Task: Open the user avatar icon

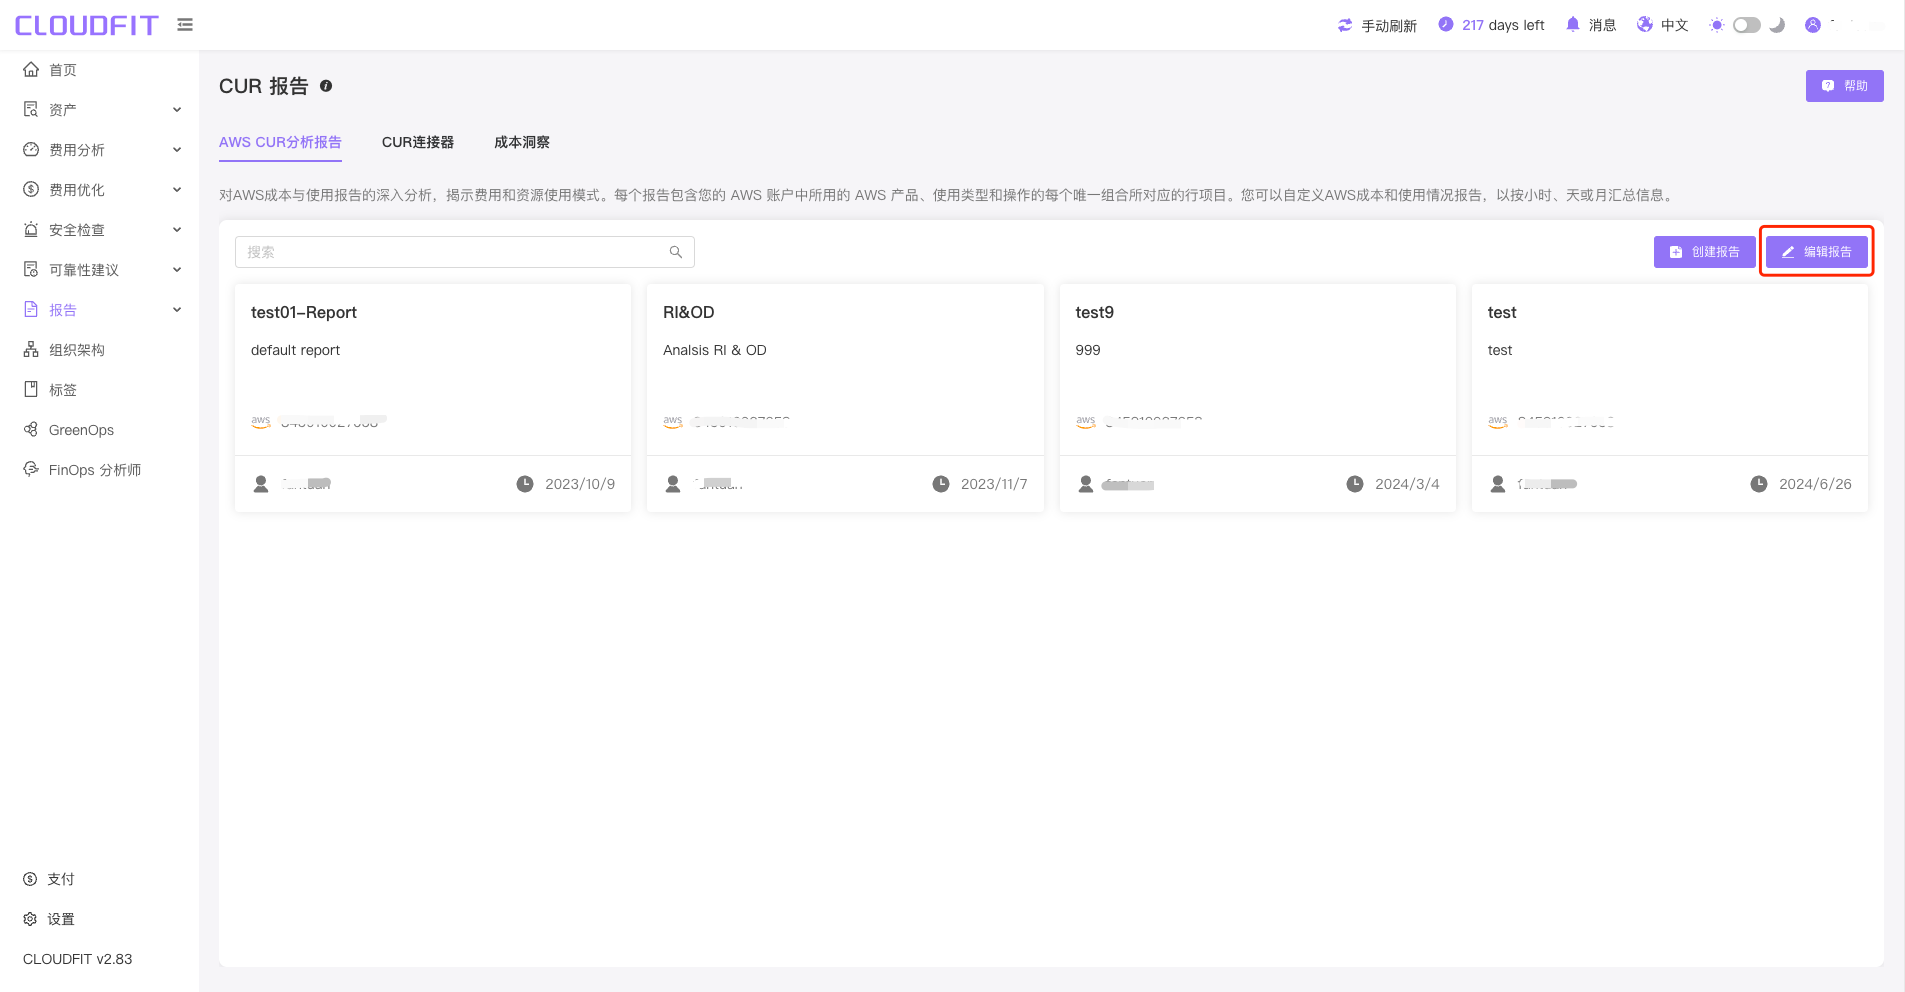Action: 1813,25
